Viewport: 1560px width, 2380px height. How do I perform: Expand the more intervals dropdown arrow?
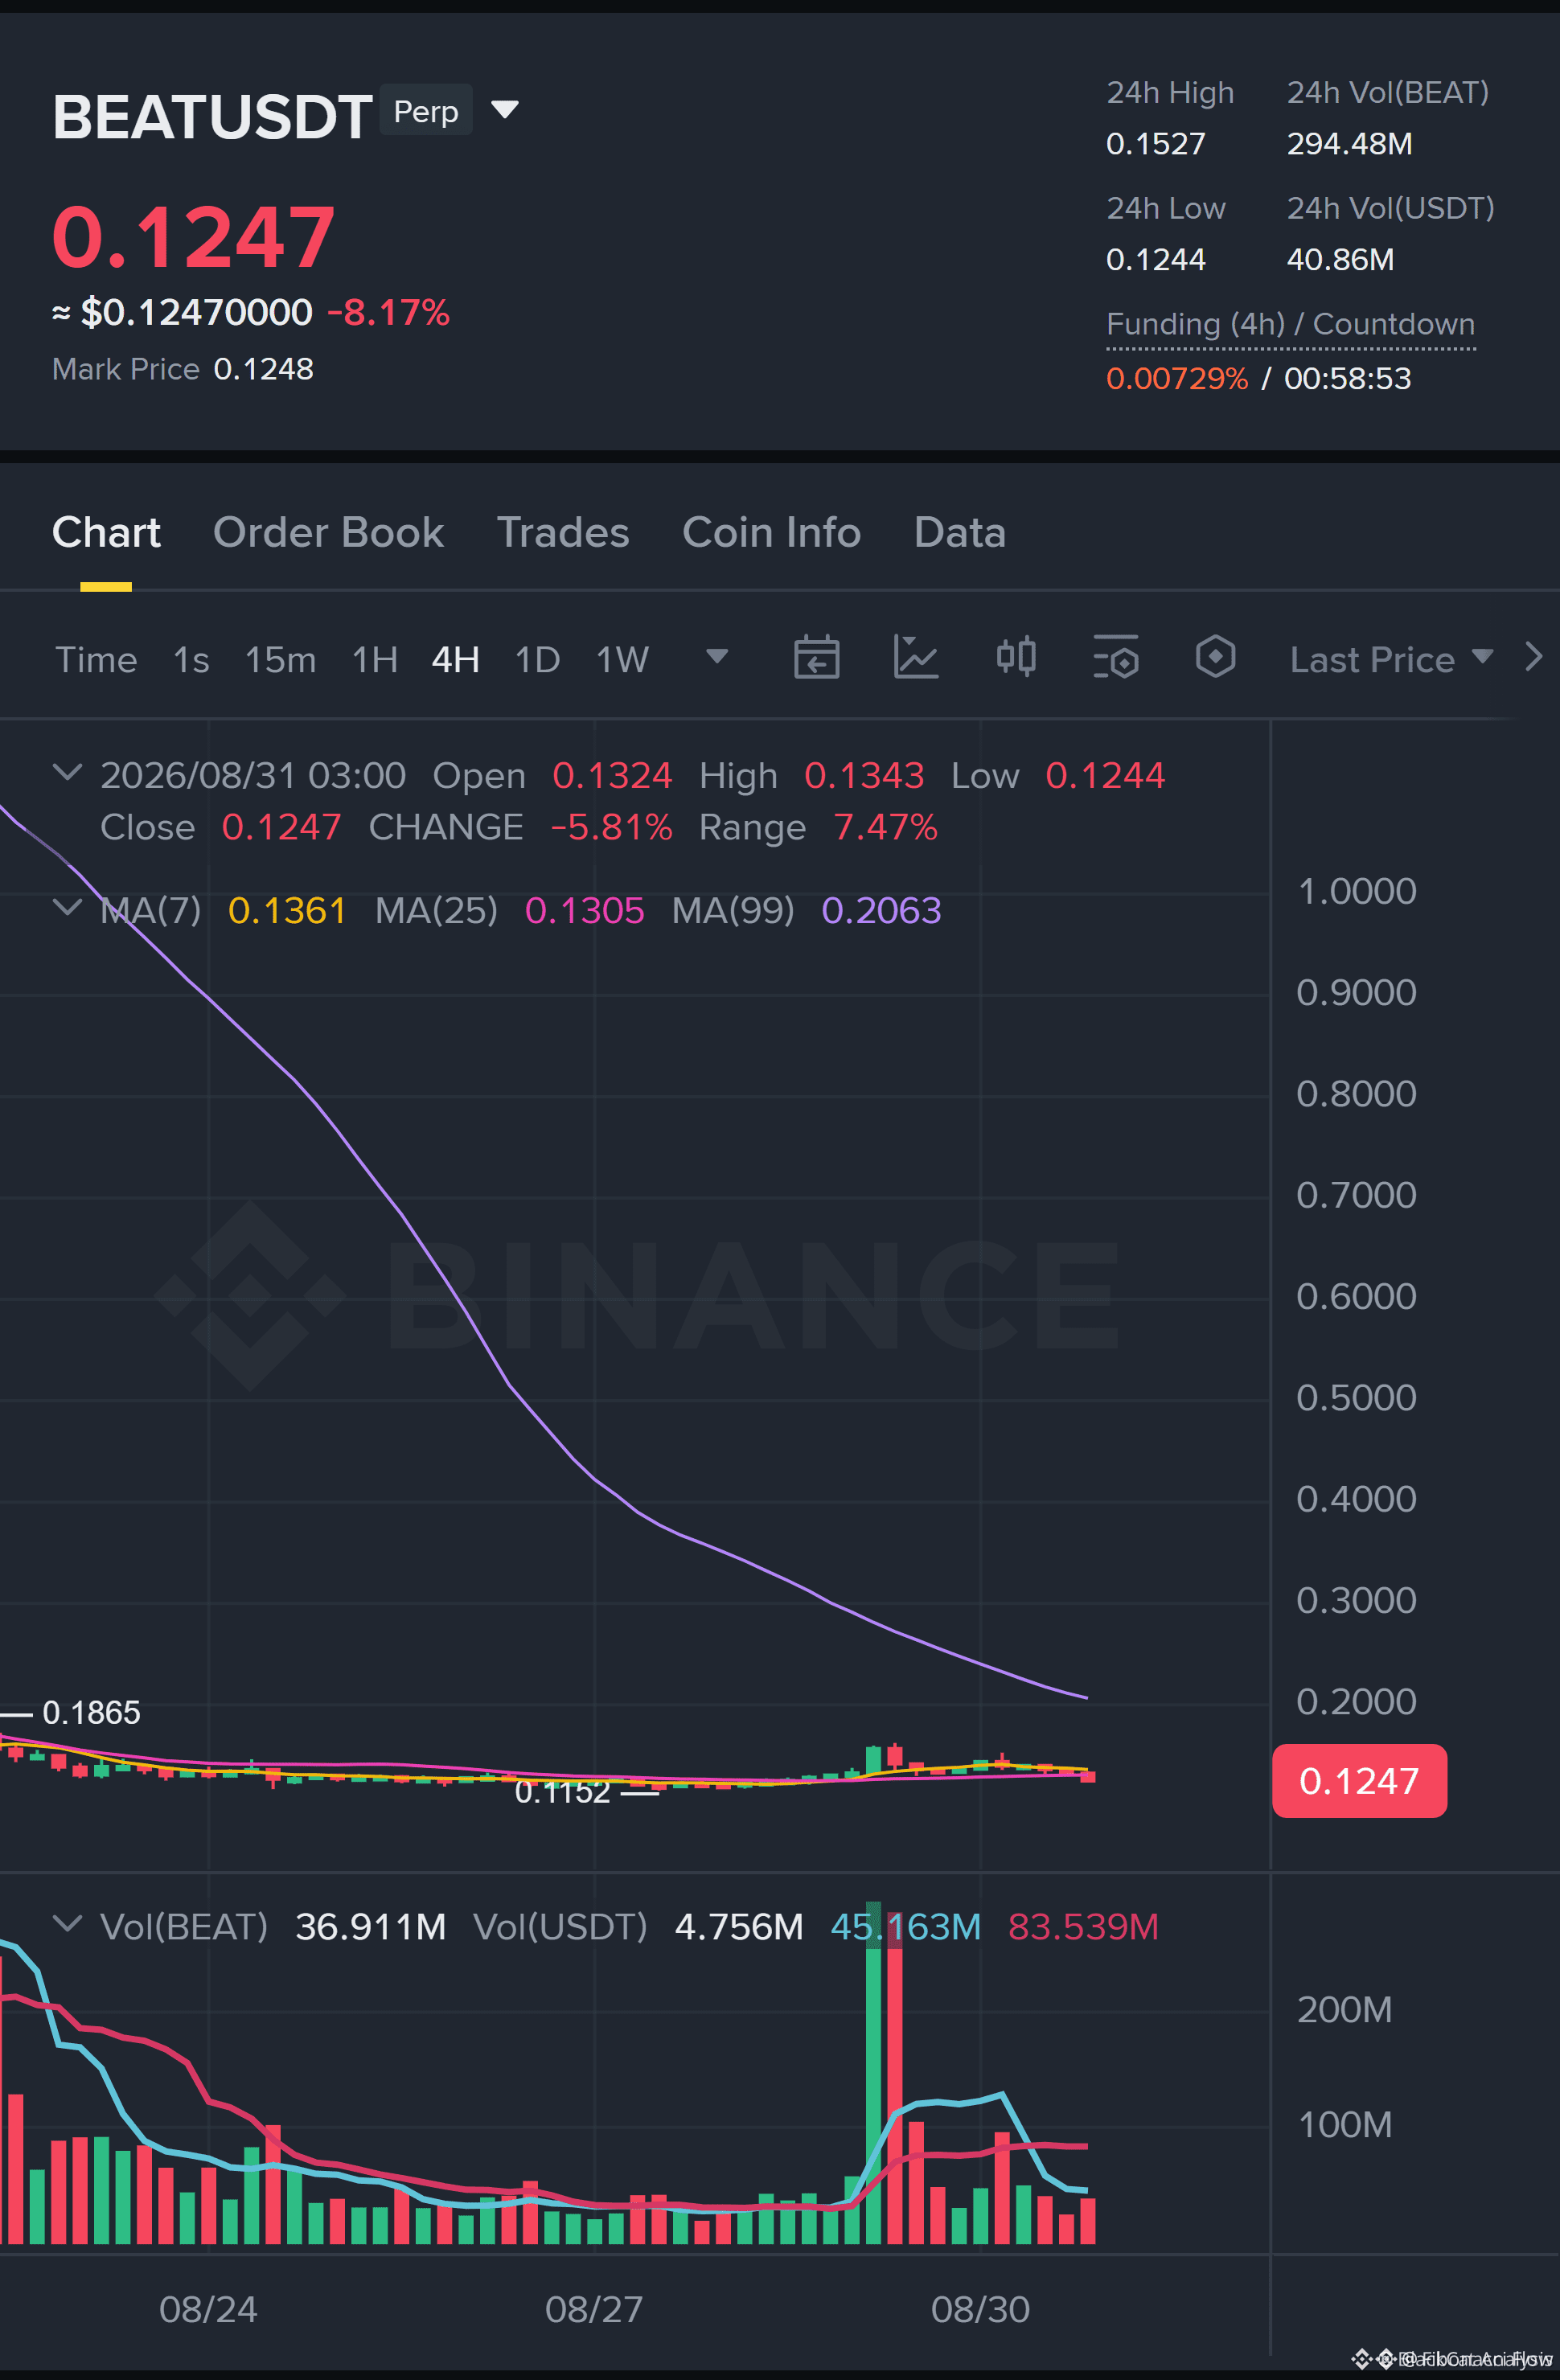(x=717, y=656)
